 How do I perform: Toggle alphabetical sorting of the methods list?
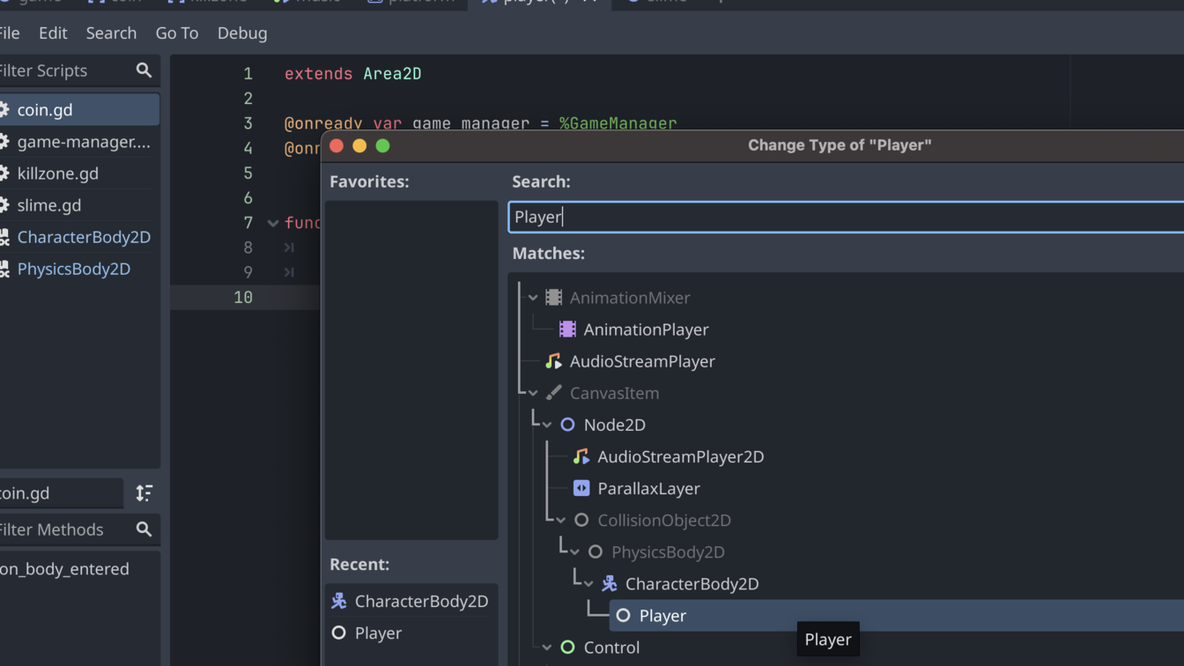pyautogui.click(x=144, y=493)
